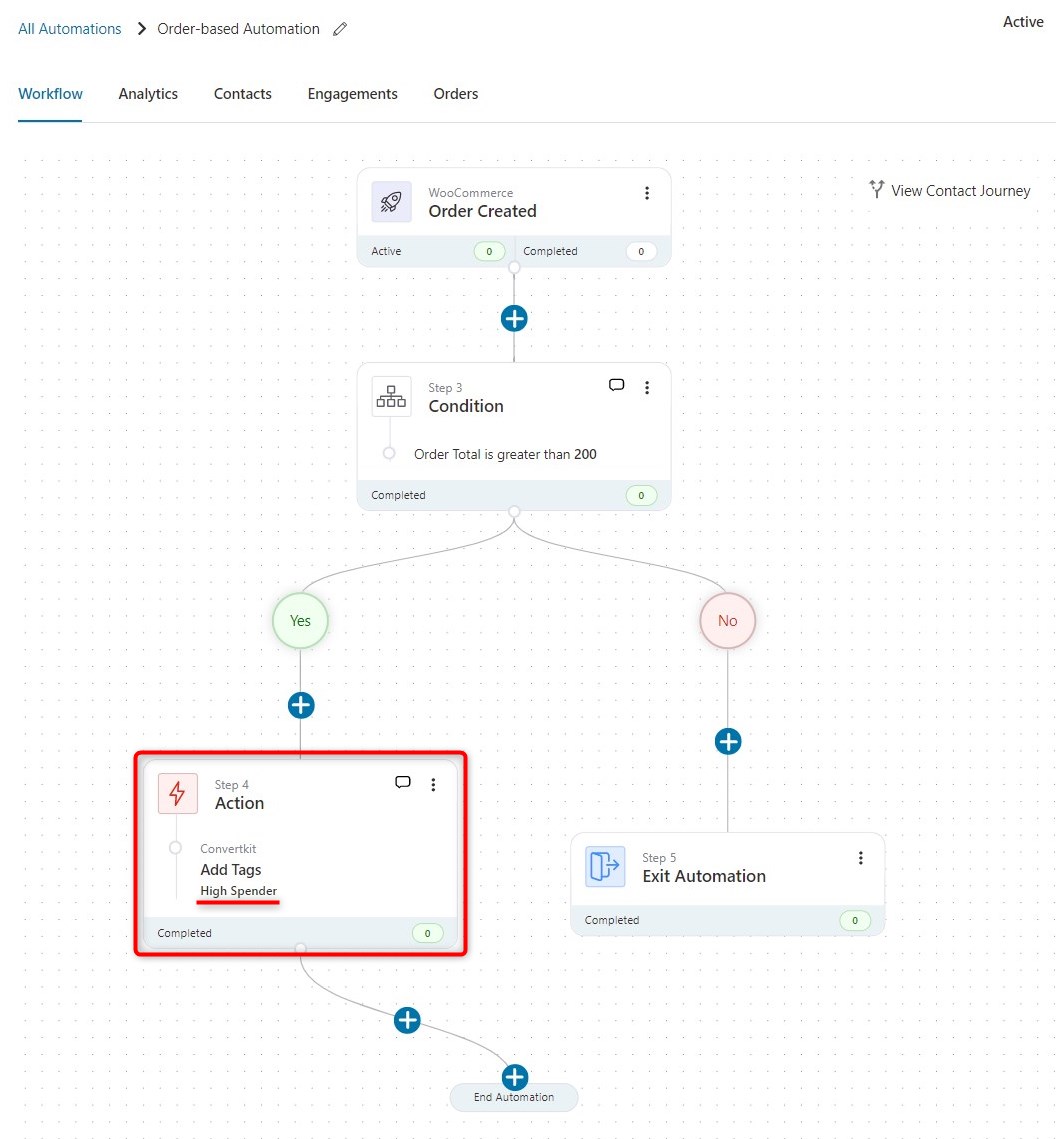Open the kebab menu on the Condition step
1056x1139 pixels.
(647, 387)
